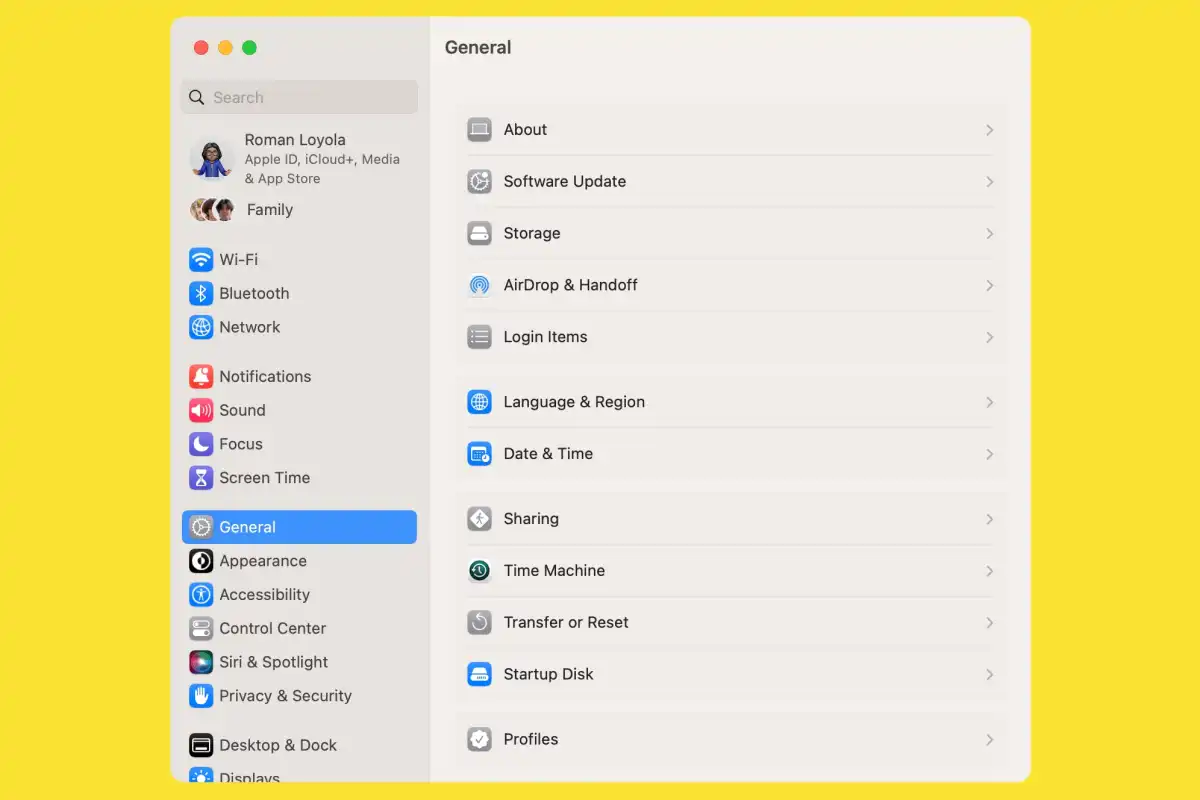Open Accessibility via its icon
Screen dimensions: 1200x800
coord(201,595)
